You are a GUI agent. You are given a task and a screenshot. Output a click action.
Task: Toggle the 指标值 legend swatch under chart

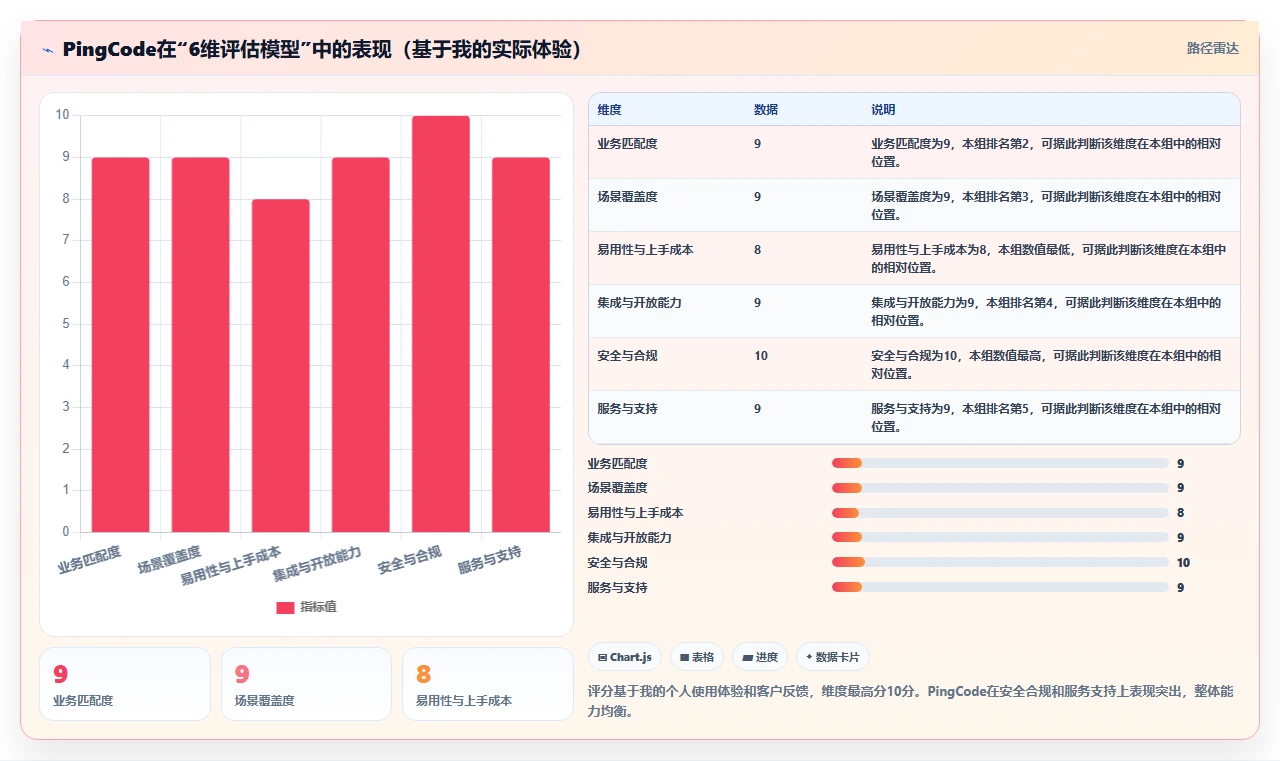tap(285, 607)
